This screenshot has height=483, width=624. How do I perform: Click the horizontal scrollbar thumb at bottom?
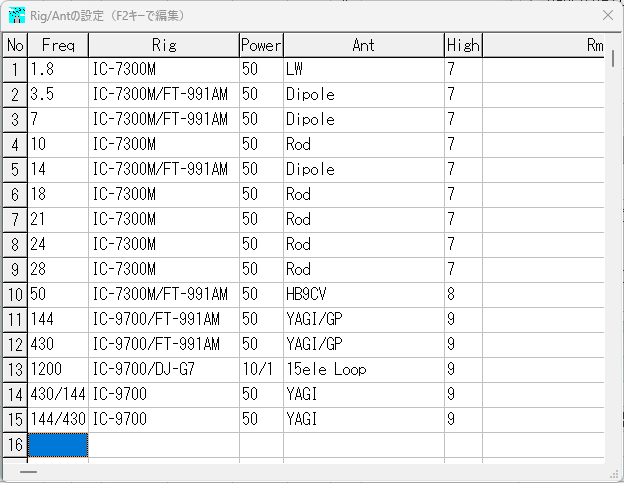(29, 472)
